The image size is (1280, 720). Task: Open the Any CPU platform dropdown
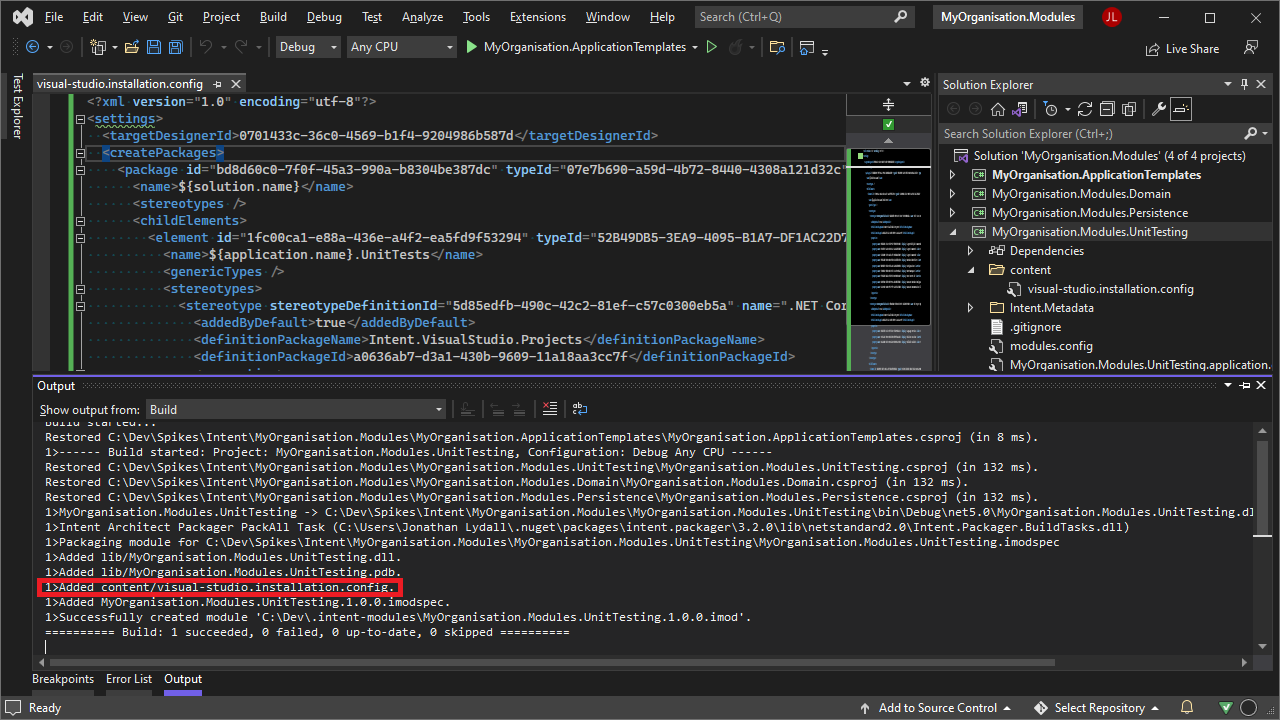click(402, 47)
